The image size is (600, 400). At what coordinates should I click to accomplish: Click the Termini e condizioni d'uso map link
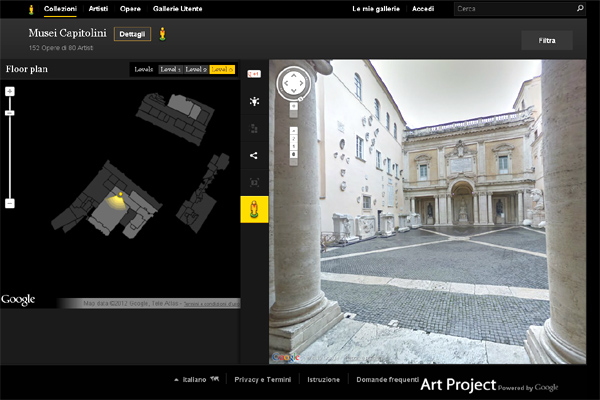click(212, 304)
